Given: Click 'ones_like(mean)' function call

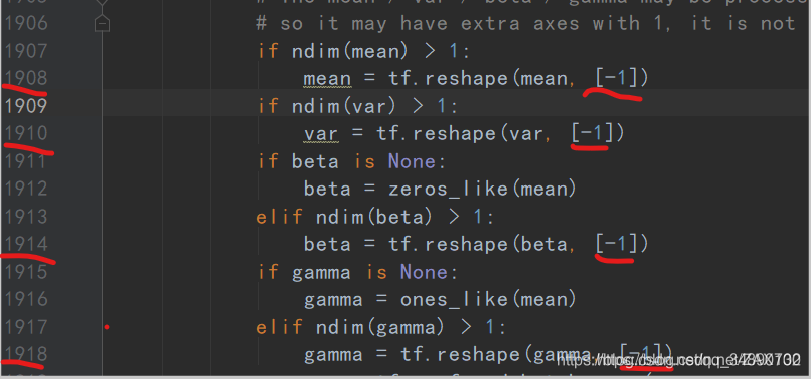Looking at the screenshot, I should point(488,300).
